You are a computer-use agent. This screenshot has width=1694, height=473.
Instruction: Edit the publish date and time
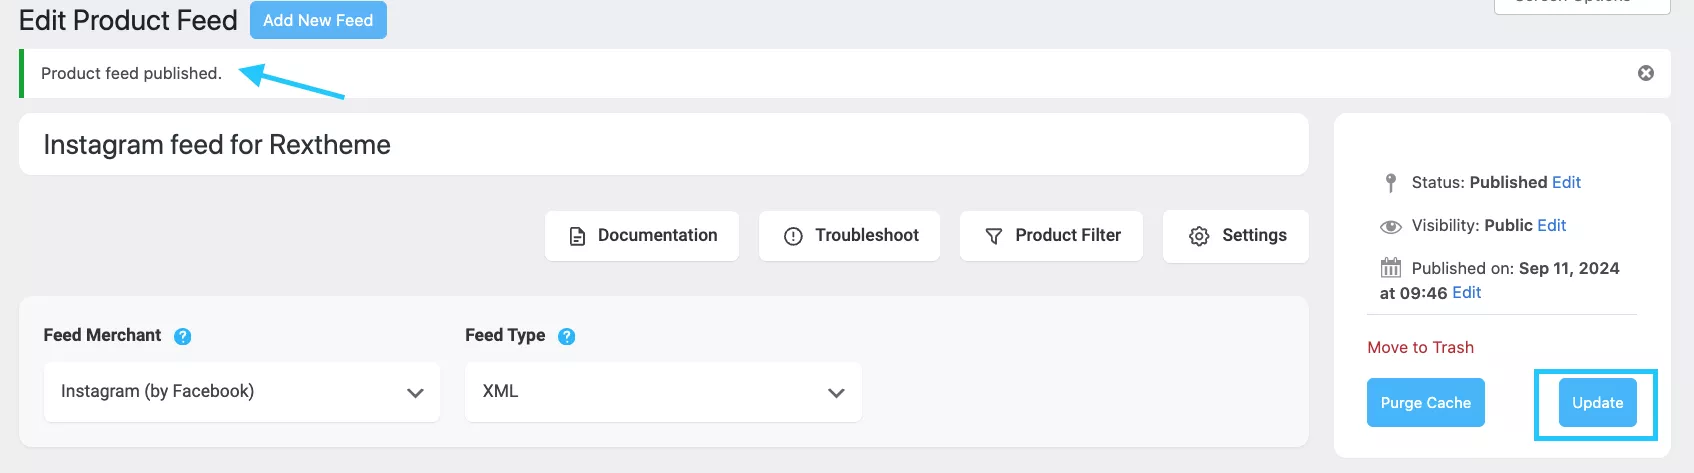(x=1467, y=292)
